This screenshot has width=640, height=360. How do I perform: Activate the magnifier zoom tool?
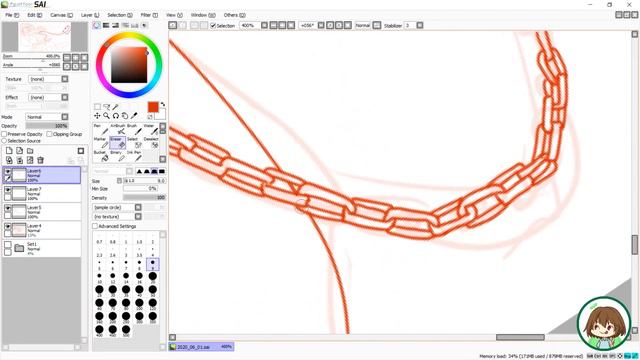[x=107, y=116]
